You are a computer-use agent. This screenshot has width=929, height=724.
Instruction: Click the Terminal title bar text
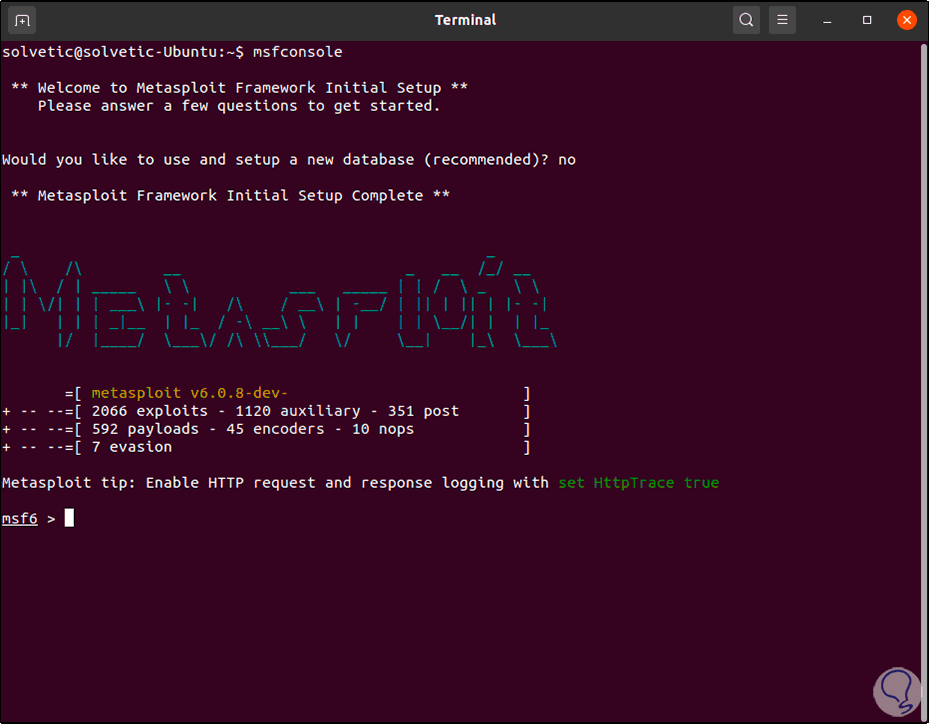(x=465, y=20)
